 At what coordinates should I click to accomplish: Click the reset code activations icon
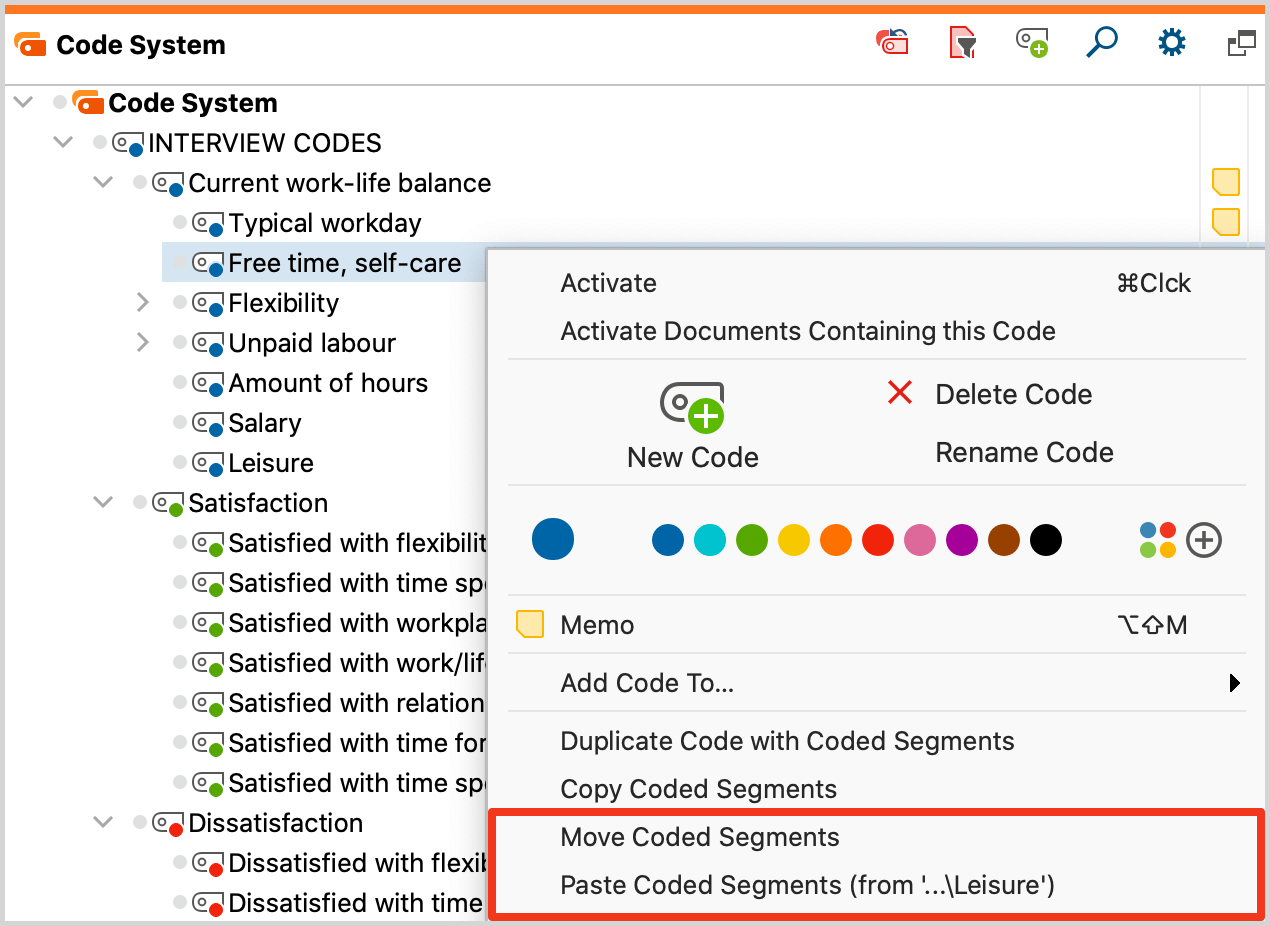pyautogui.click(x=891, y=42)
